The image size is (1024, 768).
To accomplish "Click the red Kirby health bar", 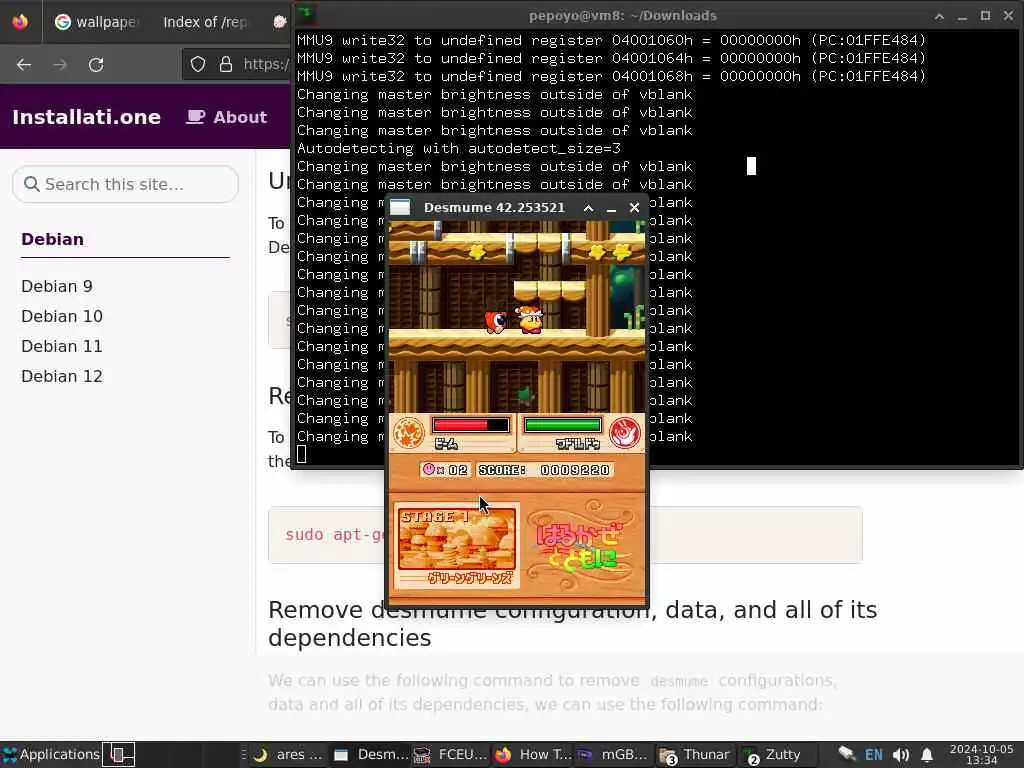I will (470, 425).
